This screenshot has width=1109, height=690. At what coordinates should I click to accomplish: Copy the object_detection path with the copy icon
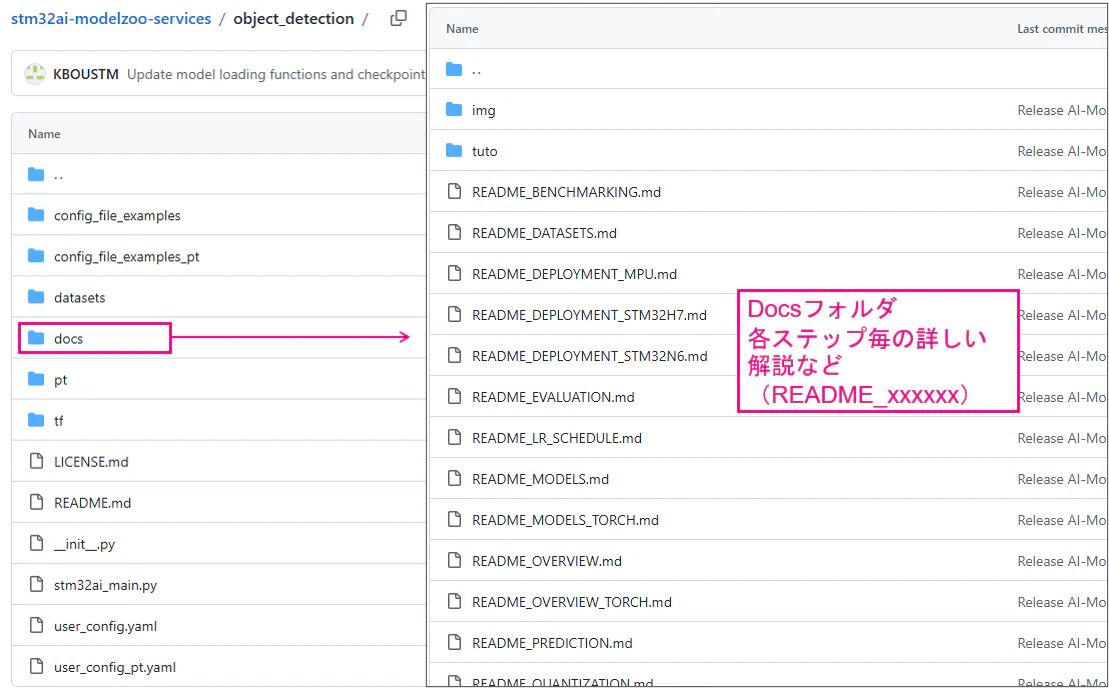pyautogui.click(x=398, y=18)
